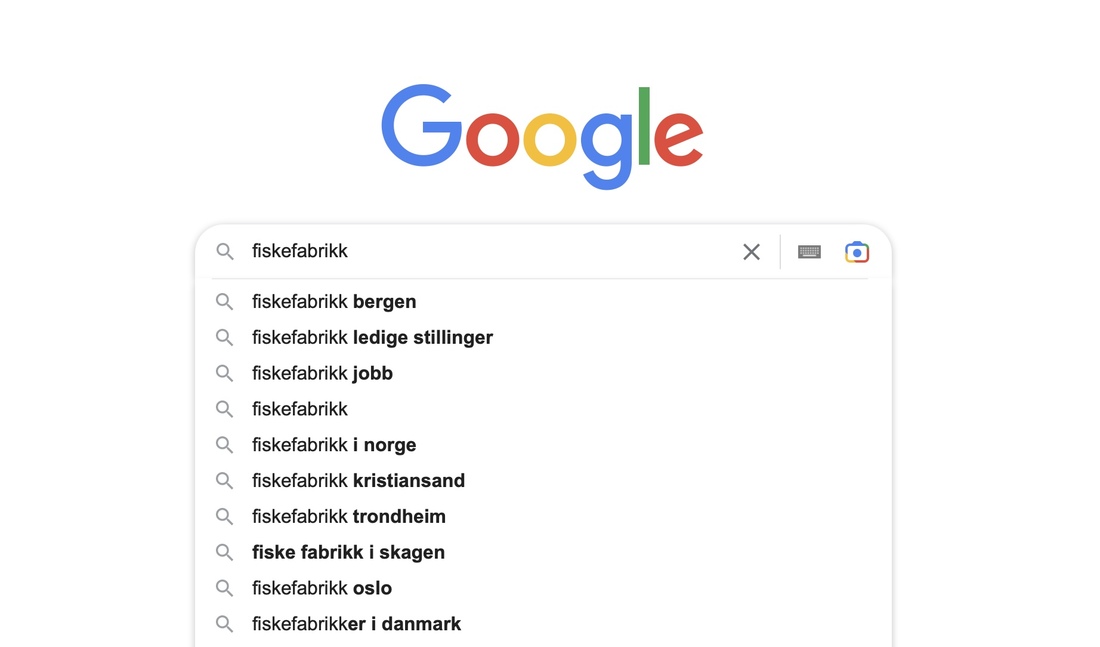Click the search icon beside 'fiskefabrikk bergen'
This screenshot has height=647, width=1100.
click(225, 302)
